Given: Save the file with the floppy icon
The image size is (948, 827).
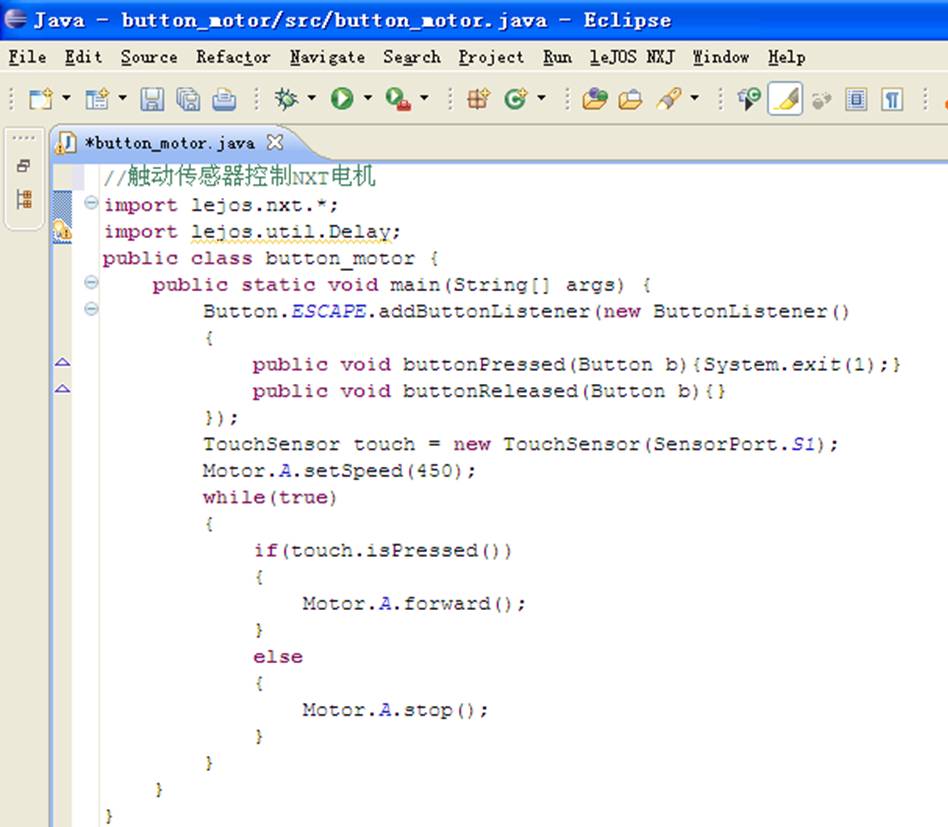Looking at the screenshot, I should (152, 99).
